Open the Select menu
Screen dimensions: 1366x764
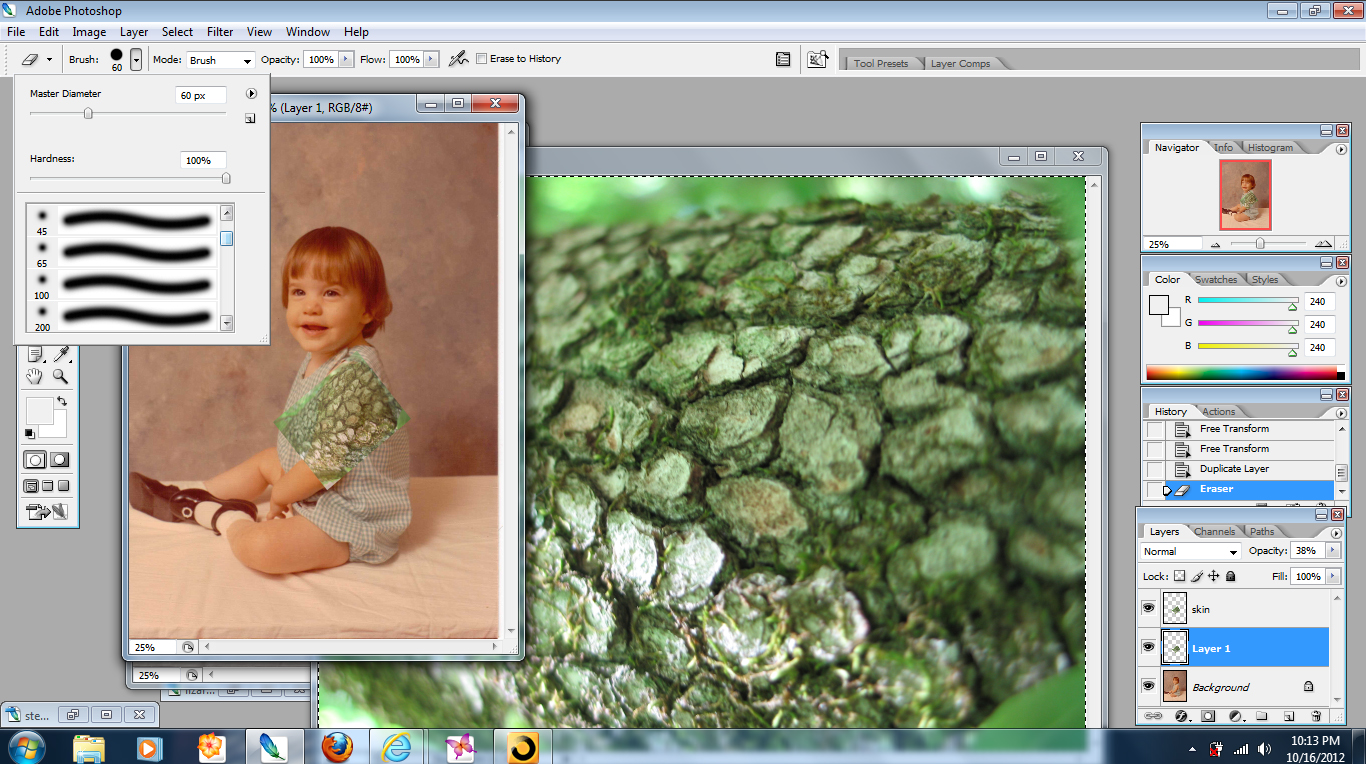pos(177,32)
